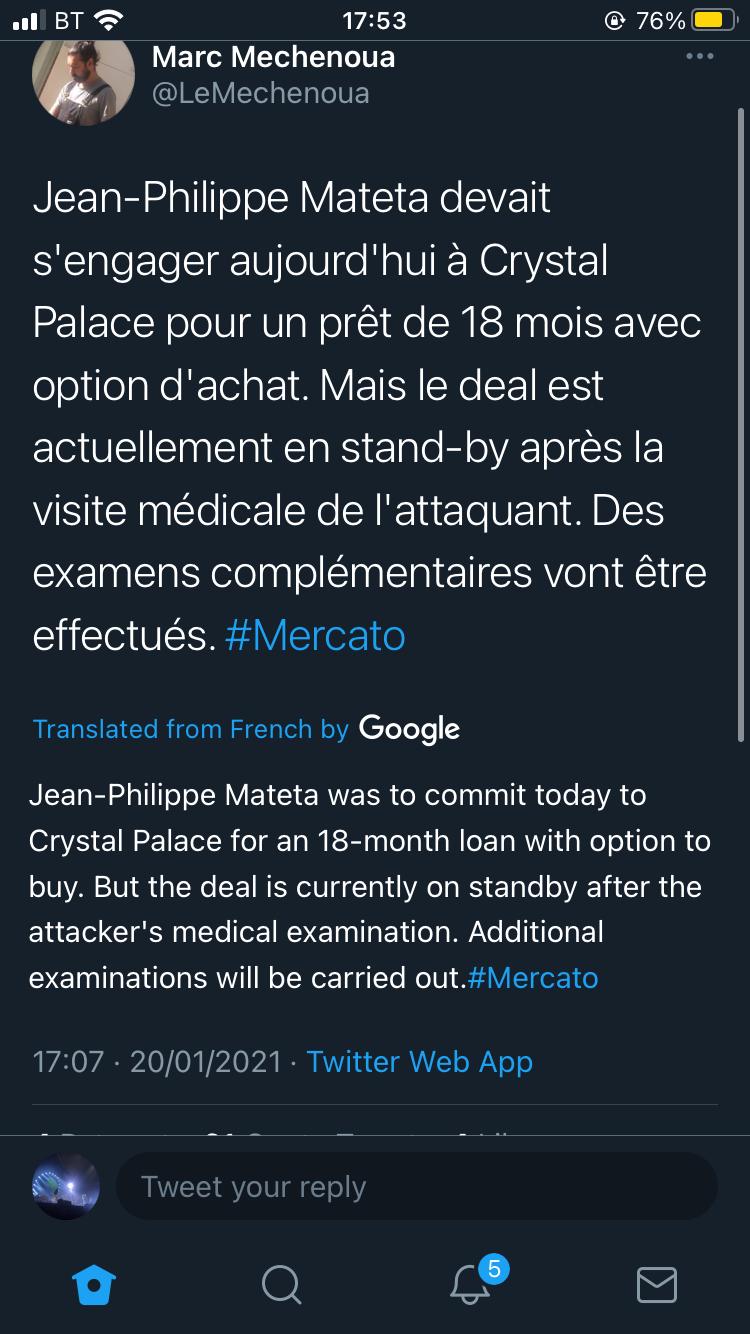
Task: Tap the @LeMechenoua handle
Action: click(x=260, y=93)
